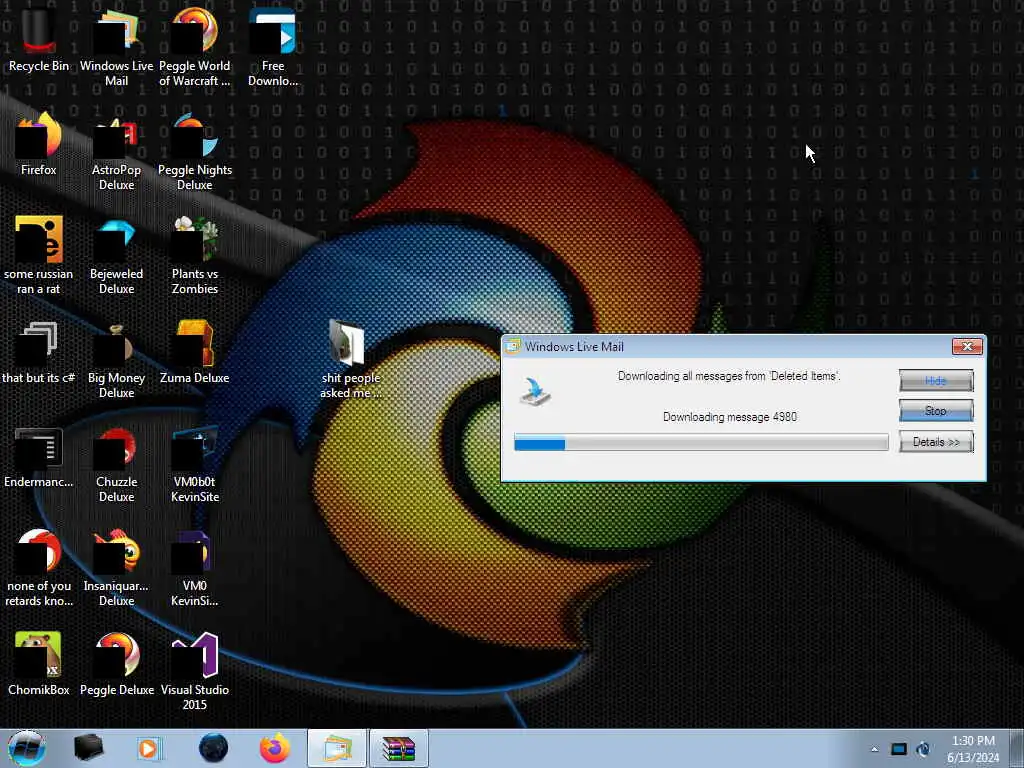Screen dimensions: 1024x768
Task: Open the clock showing 1:30 PM
Action: (973, 749)
